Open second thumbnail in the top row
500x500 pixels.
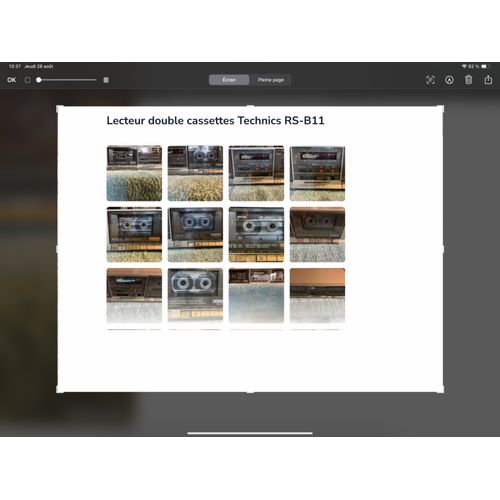pos(195,173)
